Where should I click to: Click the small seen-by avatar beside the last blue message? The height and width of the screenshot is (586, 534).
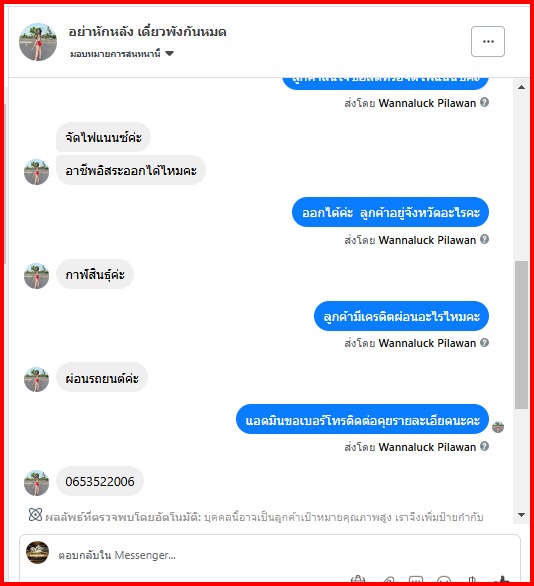pos(498,427)
